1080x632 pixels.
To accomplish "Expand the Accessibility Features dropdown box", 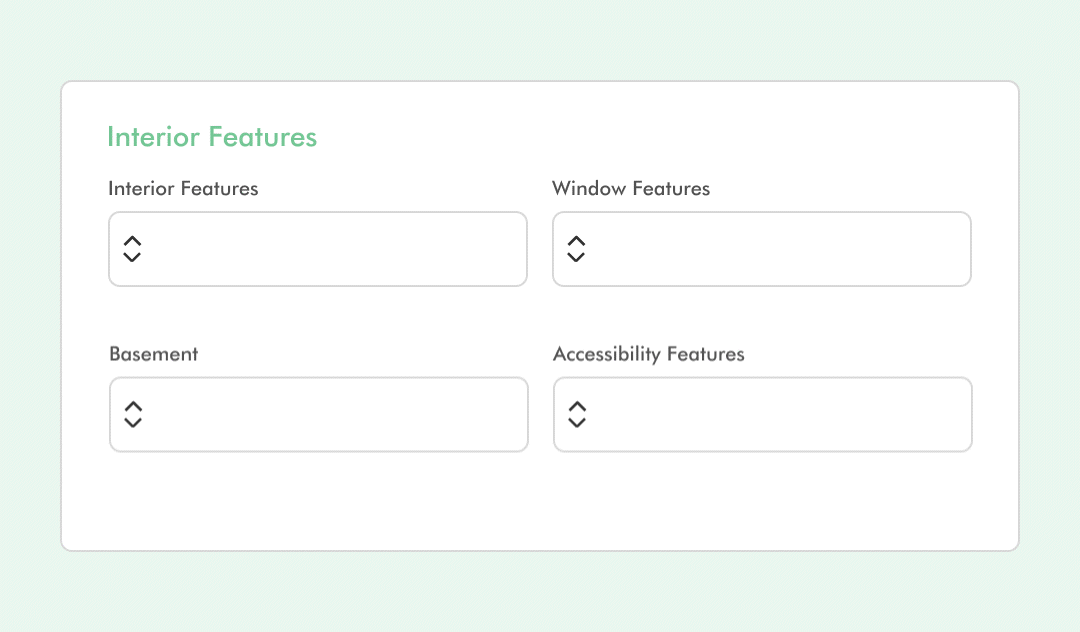I will (x=763, y=414).
